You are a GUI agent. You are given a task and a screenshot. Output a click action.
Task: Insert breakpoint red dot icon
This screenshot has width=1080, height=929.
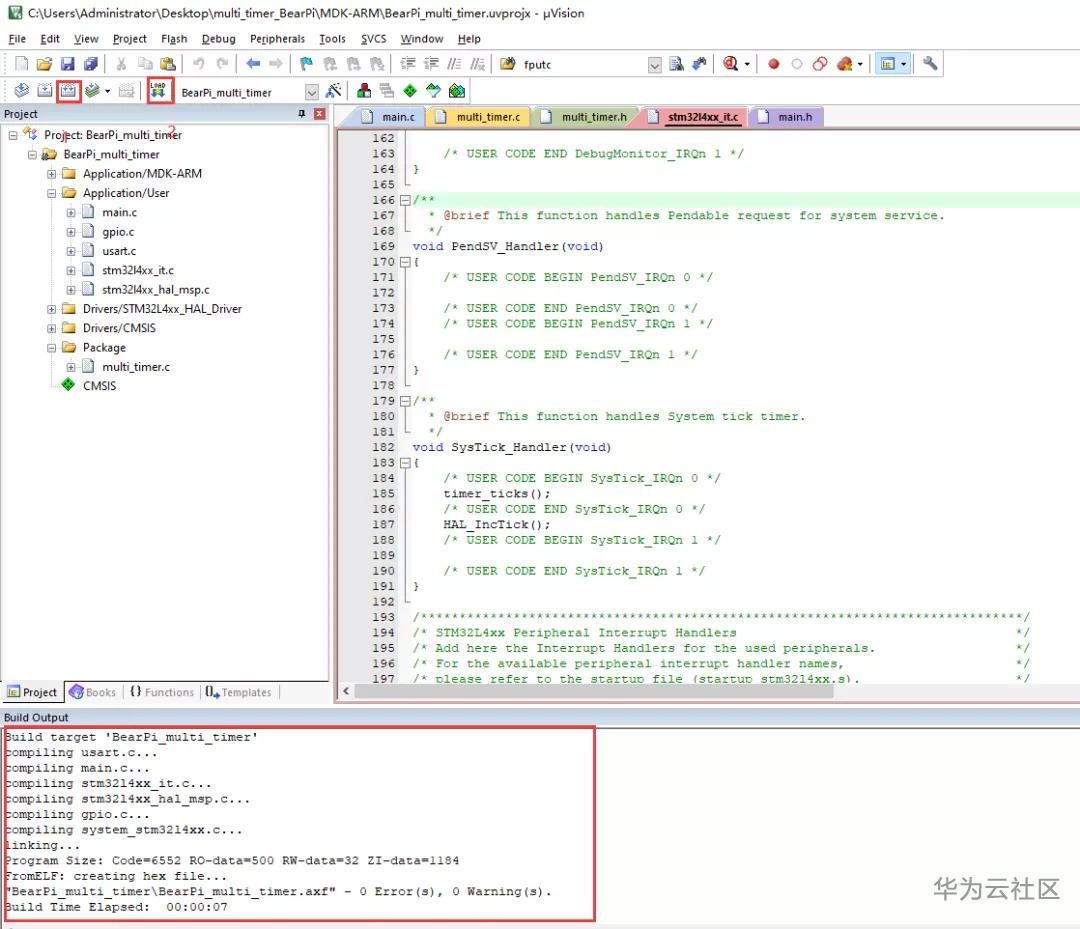pyautogui.click(x=773, y=64)
